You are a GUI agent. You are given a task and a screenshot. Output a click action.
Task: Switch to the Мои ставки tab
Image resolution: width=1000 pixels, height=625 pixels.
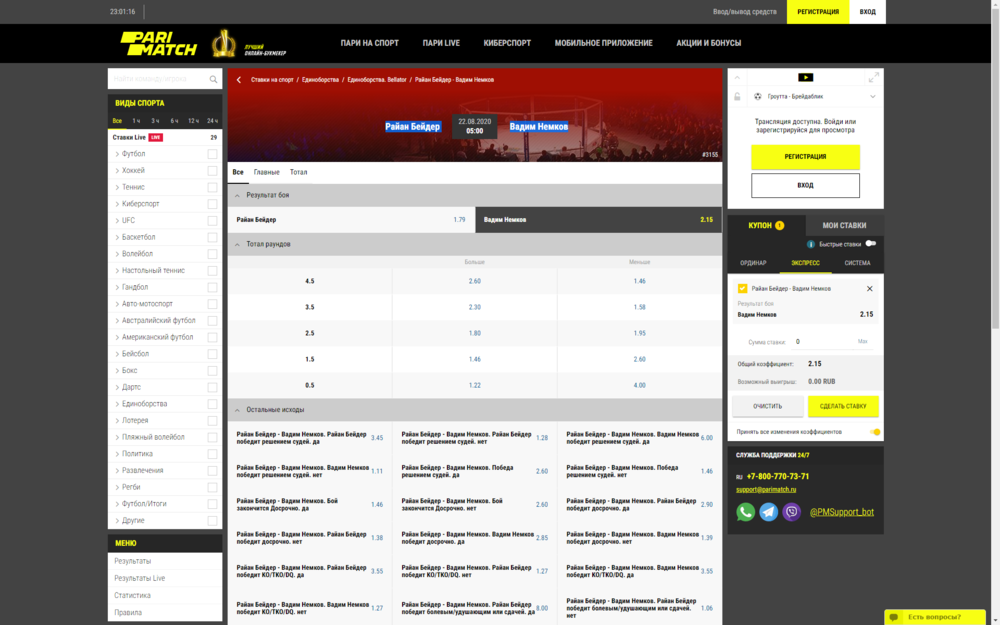click(x=844, y=225)
